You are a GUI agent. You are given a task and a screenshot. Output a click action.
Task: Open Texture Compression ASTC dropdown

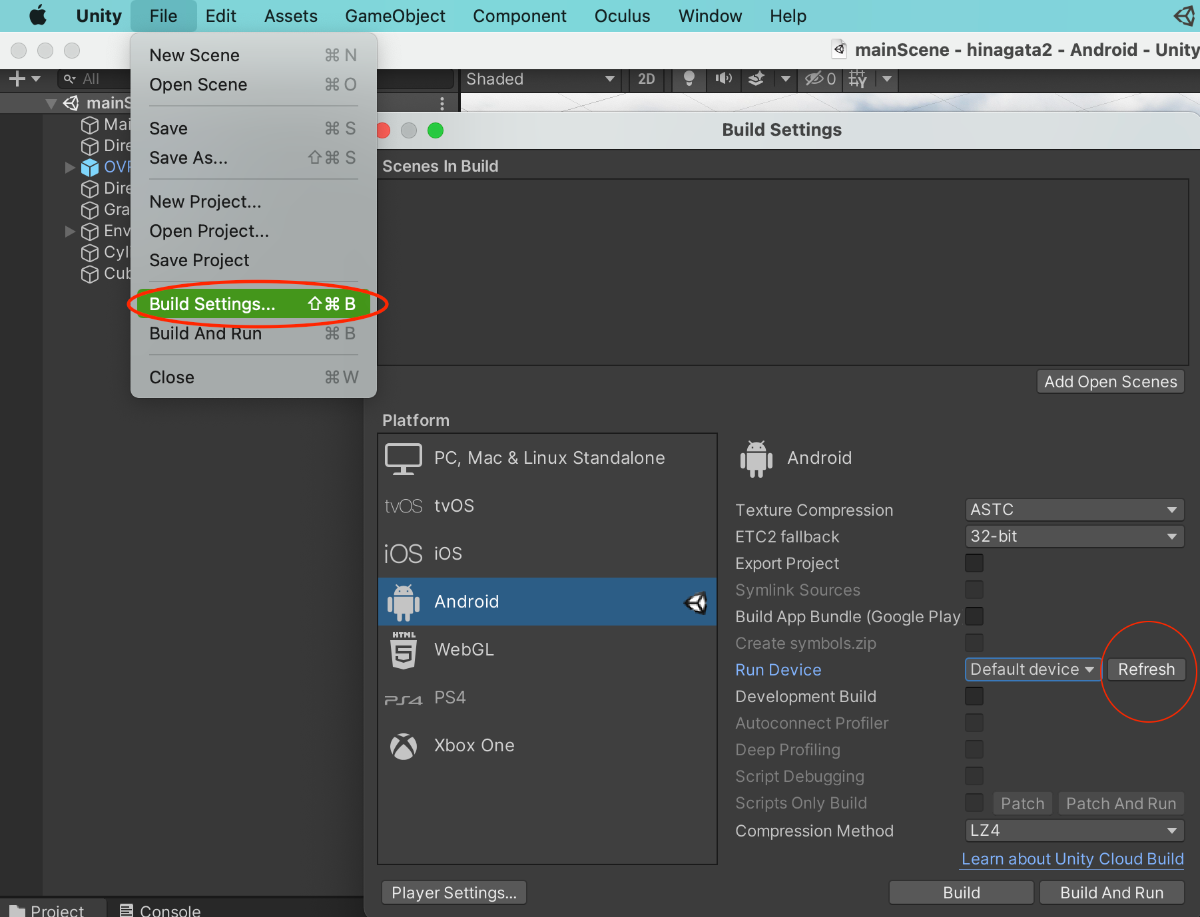[x=1075, y=510]
